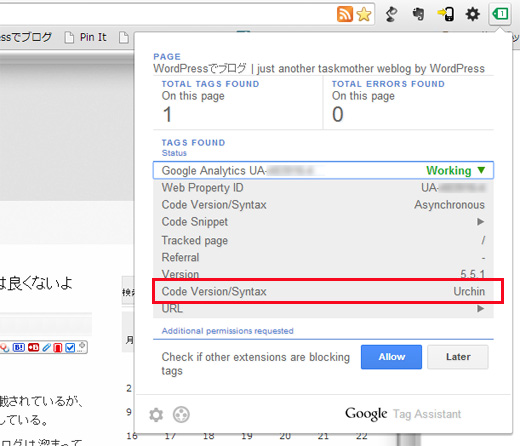Collapse the Google Analytics Working tag row

[323, 170]
